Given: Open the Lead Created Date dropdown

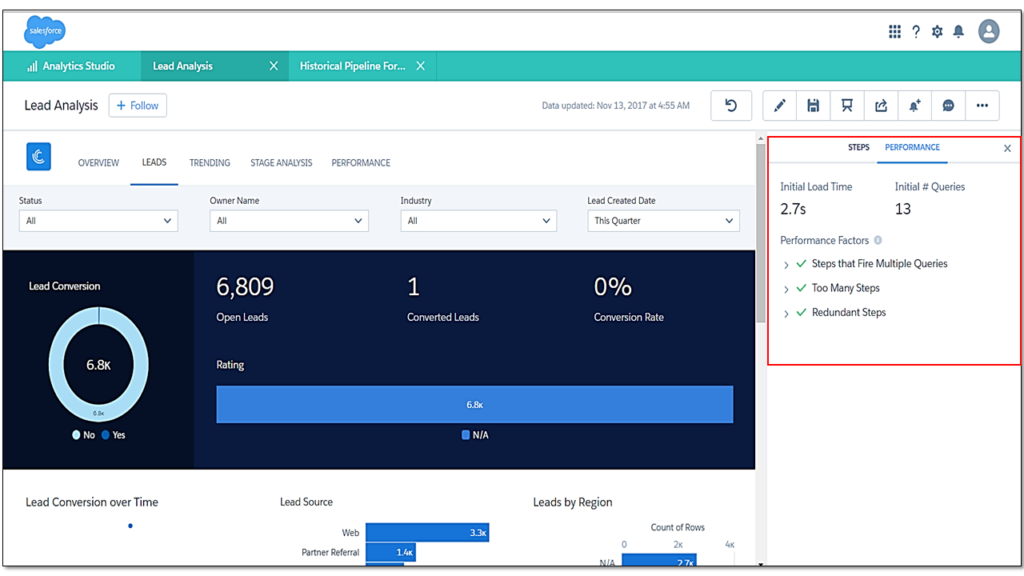Looking at the screenshot, I should pos(664,221).
